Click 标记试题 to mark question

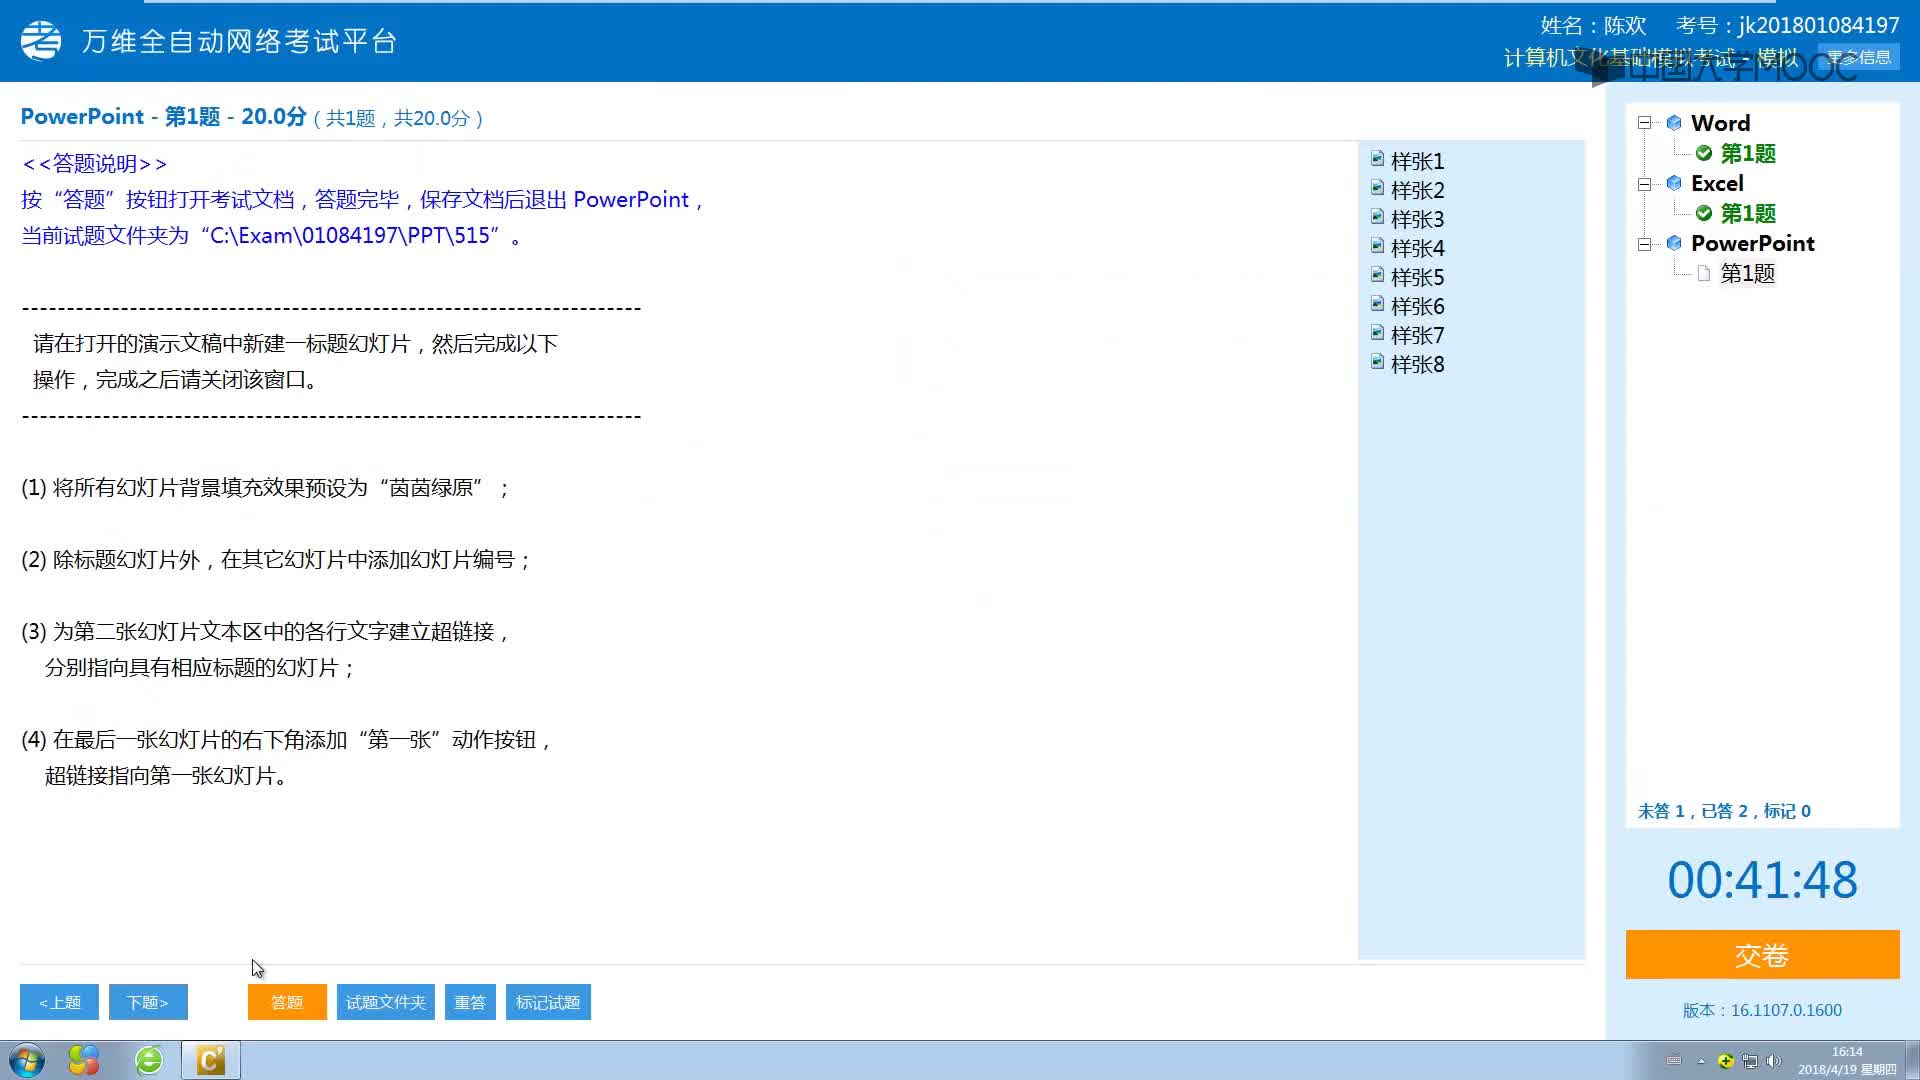pyautogui.click(x=547, y=1001)
